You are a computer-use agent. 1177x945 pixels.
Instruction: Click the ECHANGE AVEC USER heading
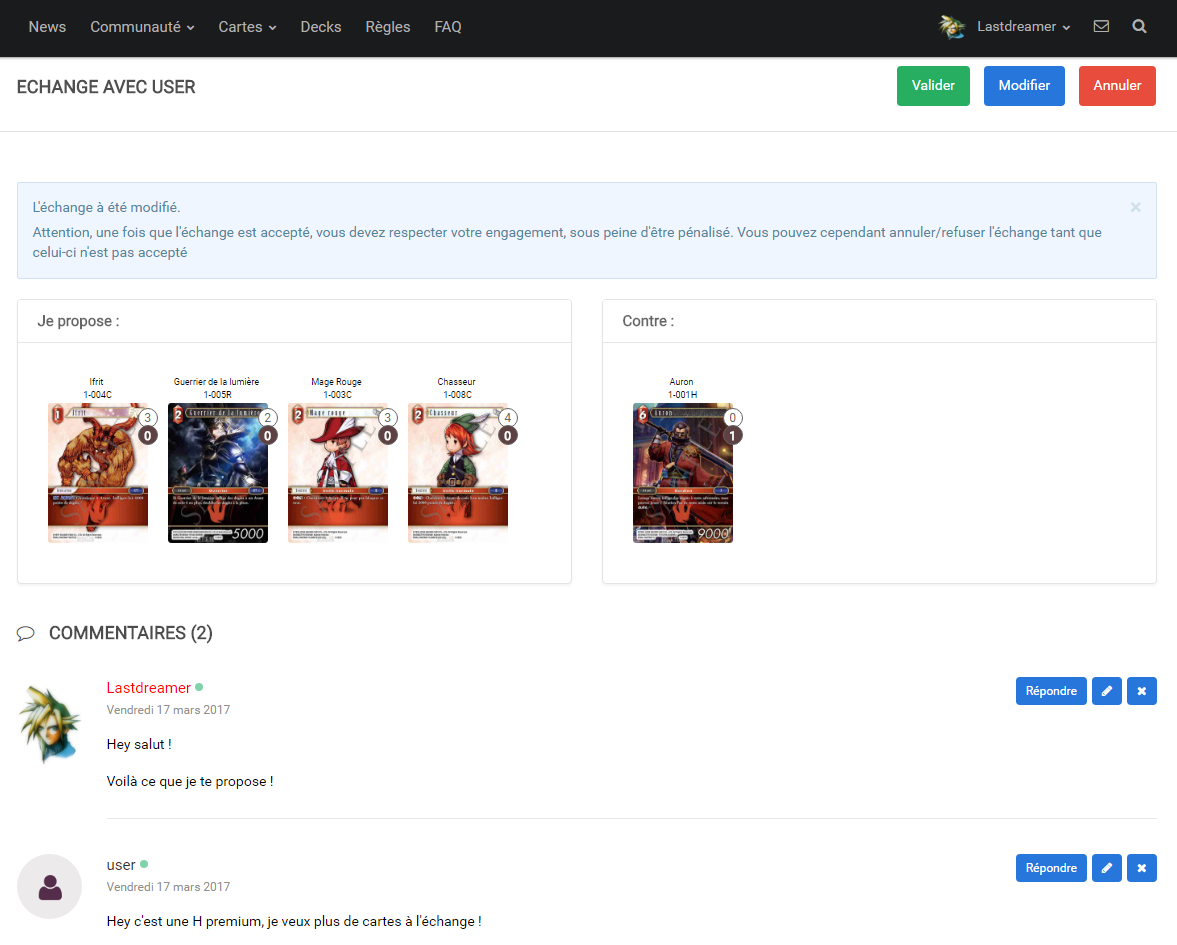[x=106, y=87]
